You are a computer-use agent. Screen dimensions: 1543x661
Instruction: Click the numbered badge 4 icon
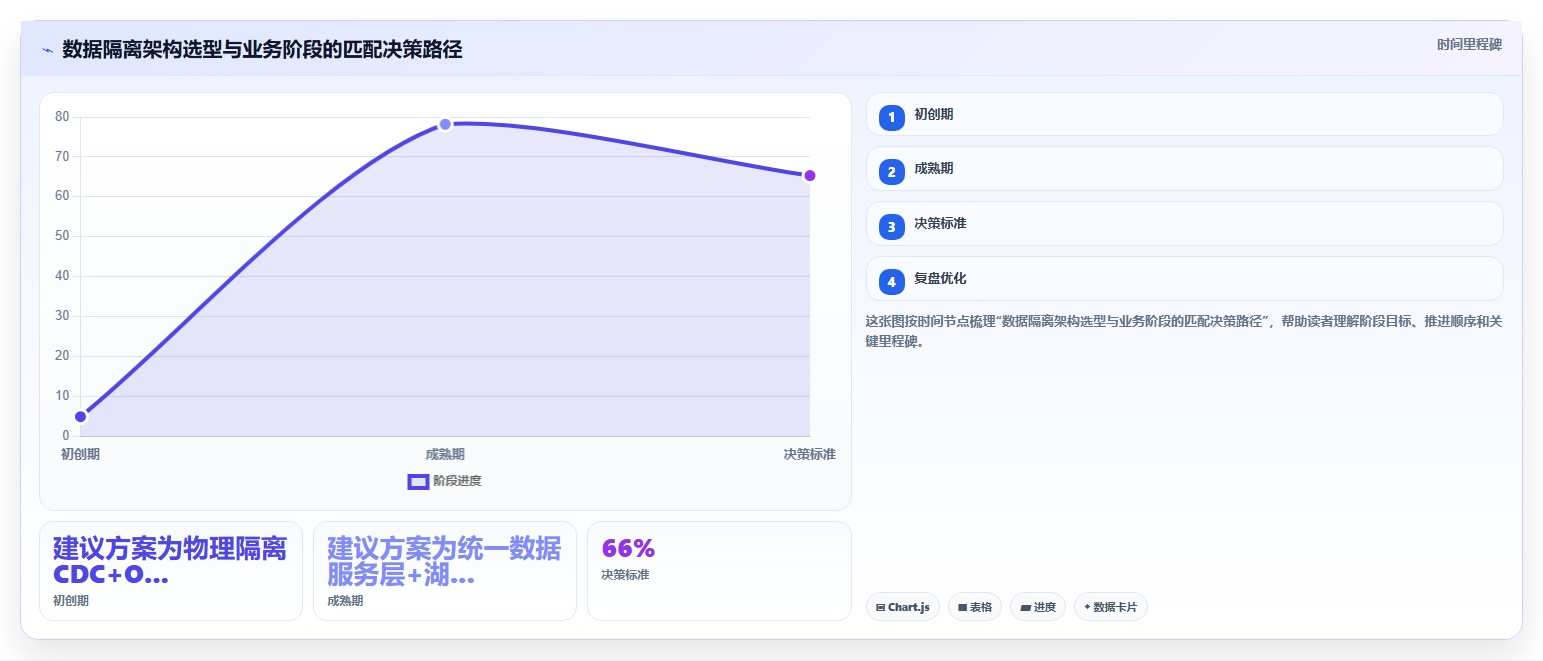click(x=891, y=282)
